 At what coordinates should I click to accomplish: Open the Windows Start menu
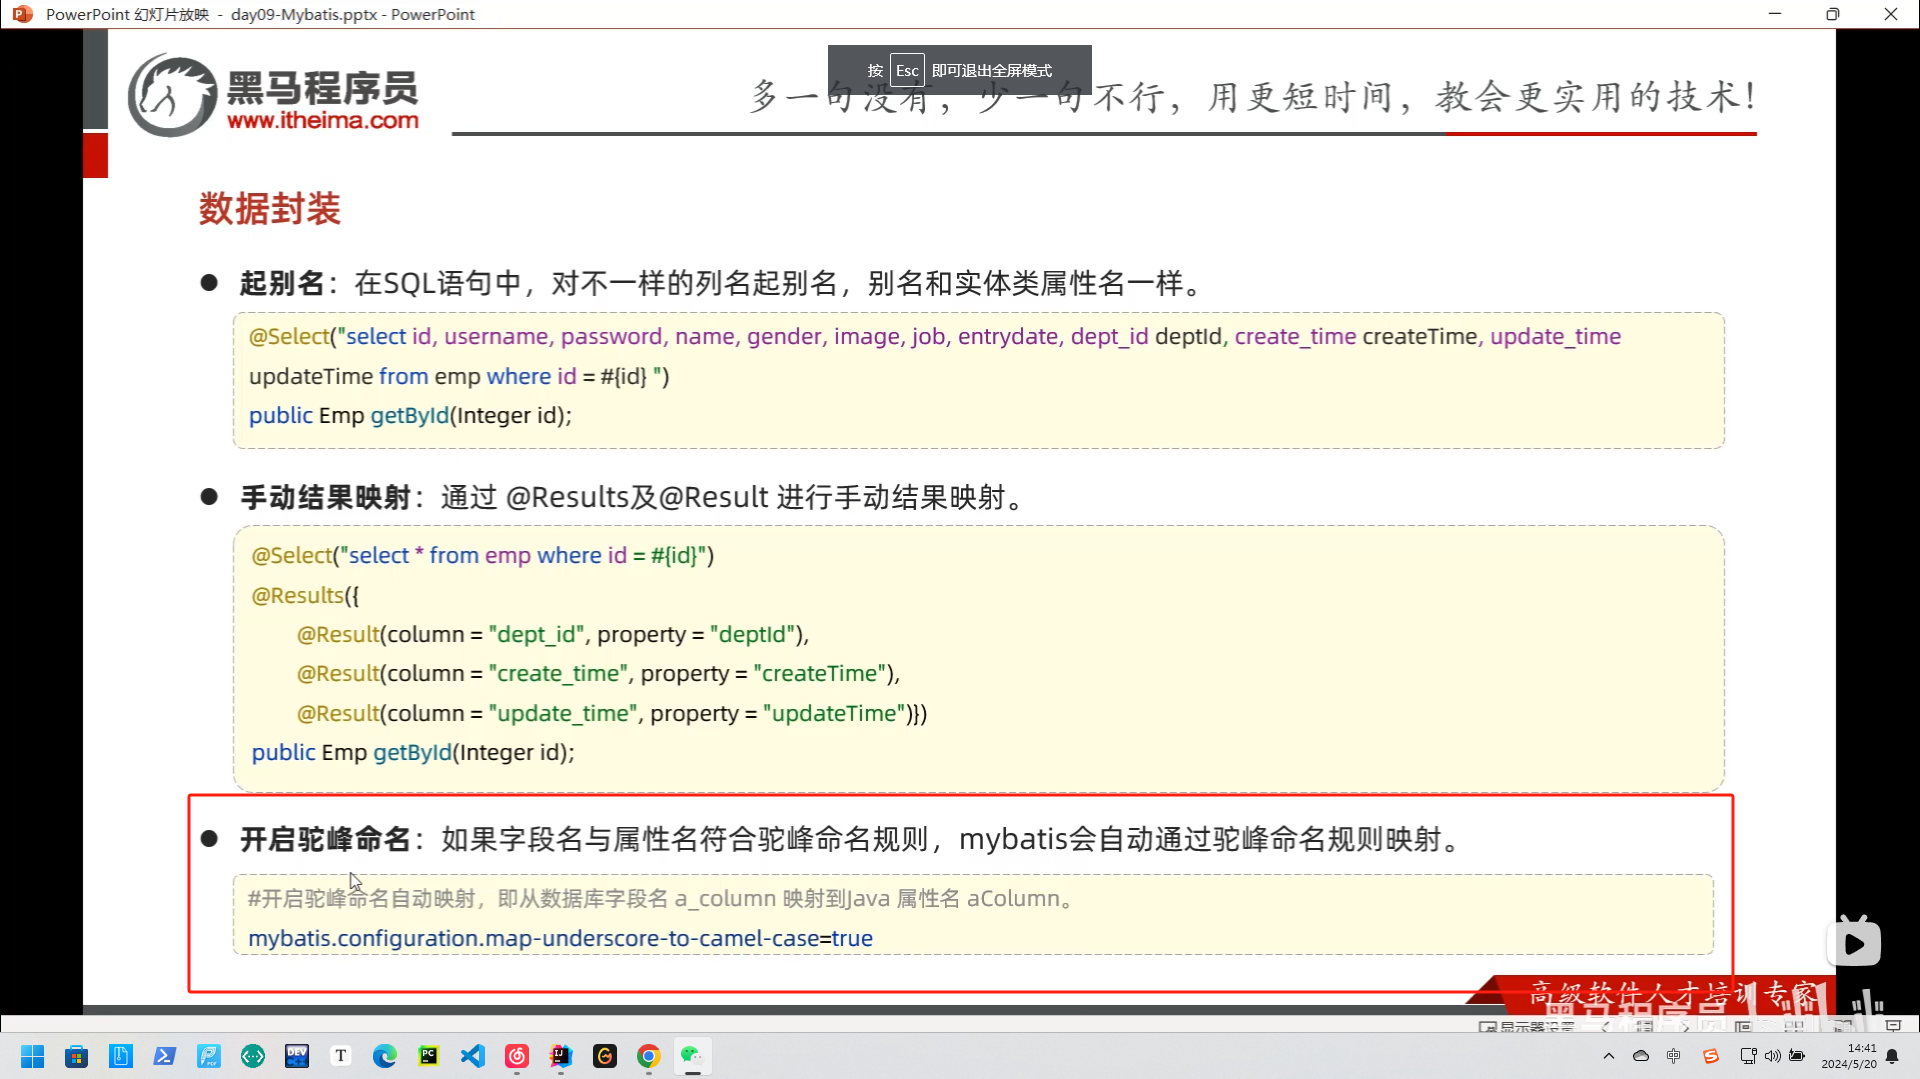32,1056
